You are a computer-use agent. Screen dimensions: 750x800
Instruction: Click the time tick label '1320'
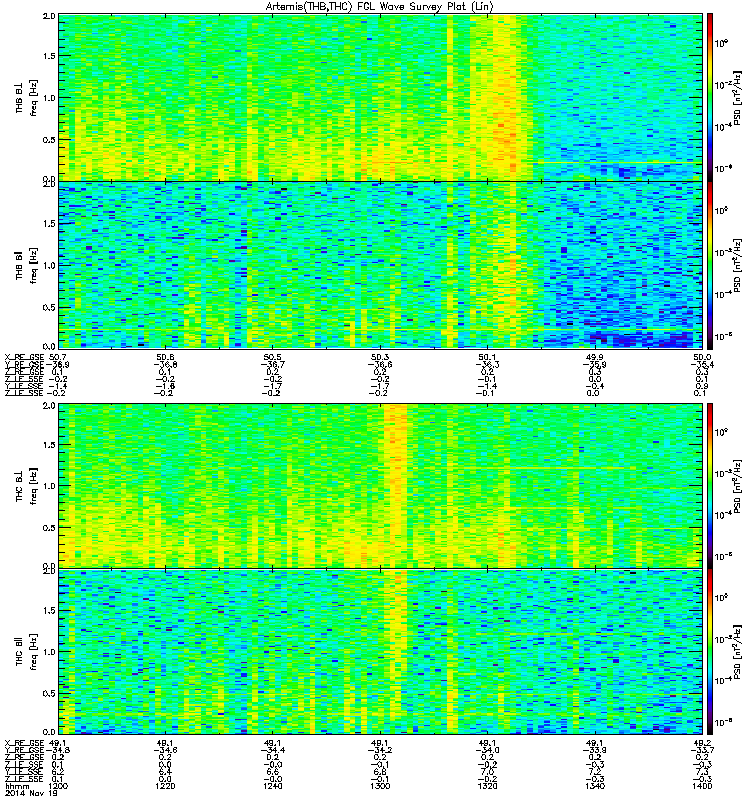[x=487, y=786]
